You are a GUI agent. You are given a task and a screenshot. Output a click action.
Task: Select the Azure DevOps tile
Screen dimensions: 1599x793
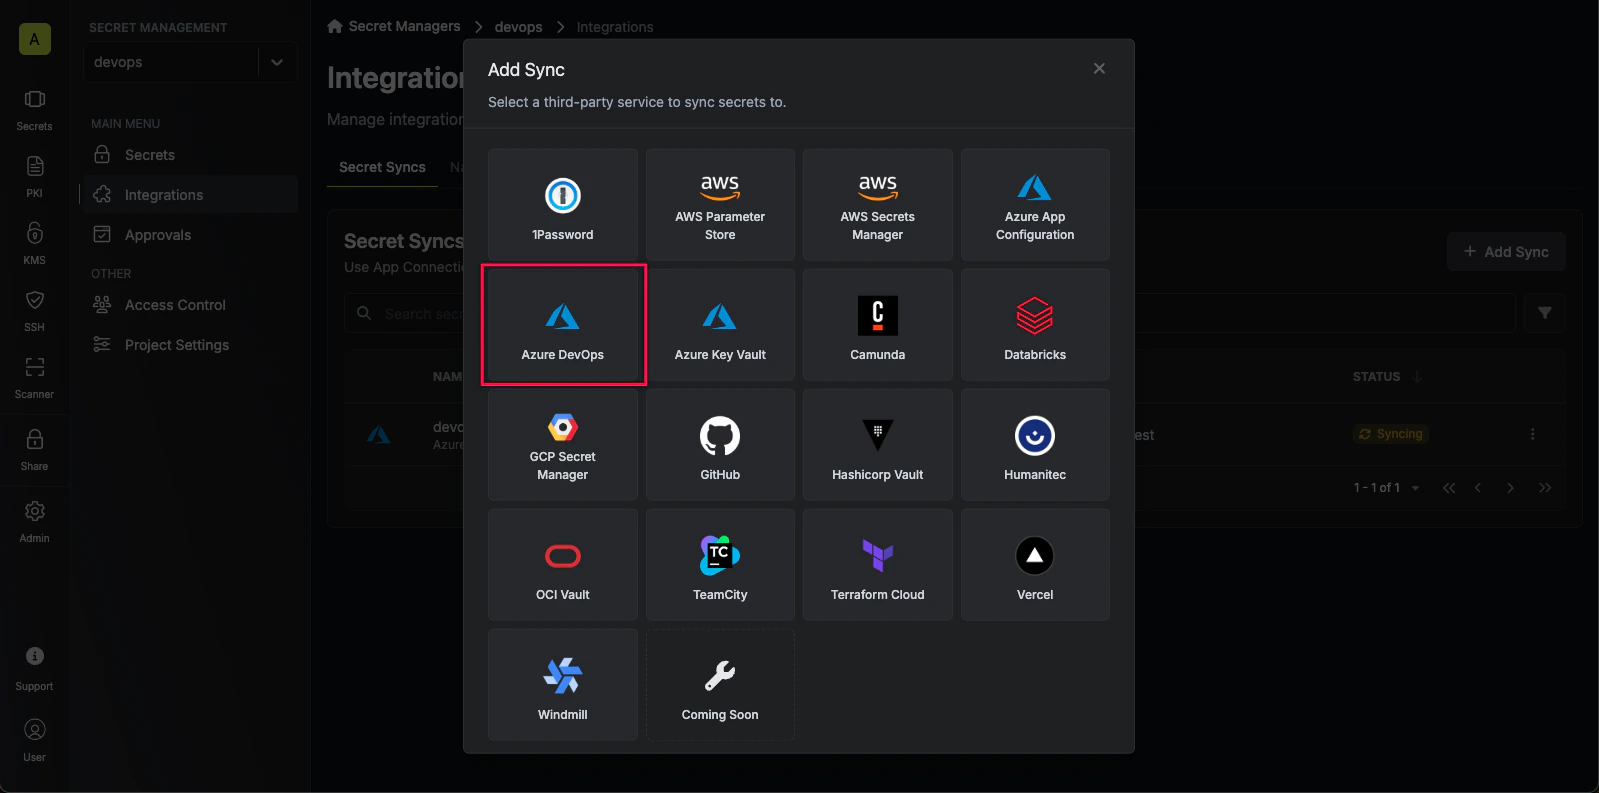coord(563,325)
